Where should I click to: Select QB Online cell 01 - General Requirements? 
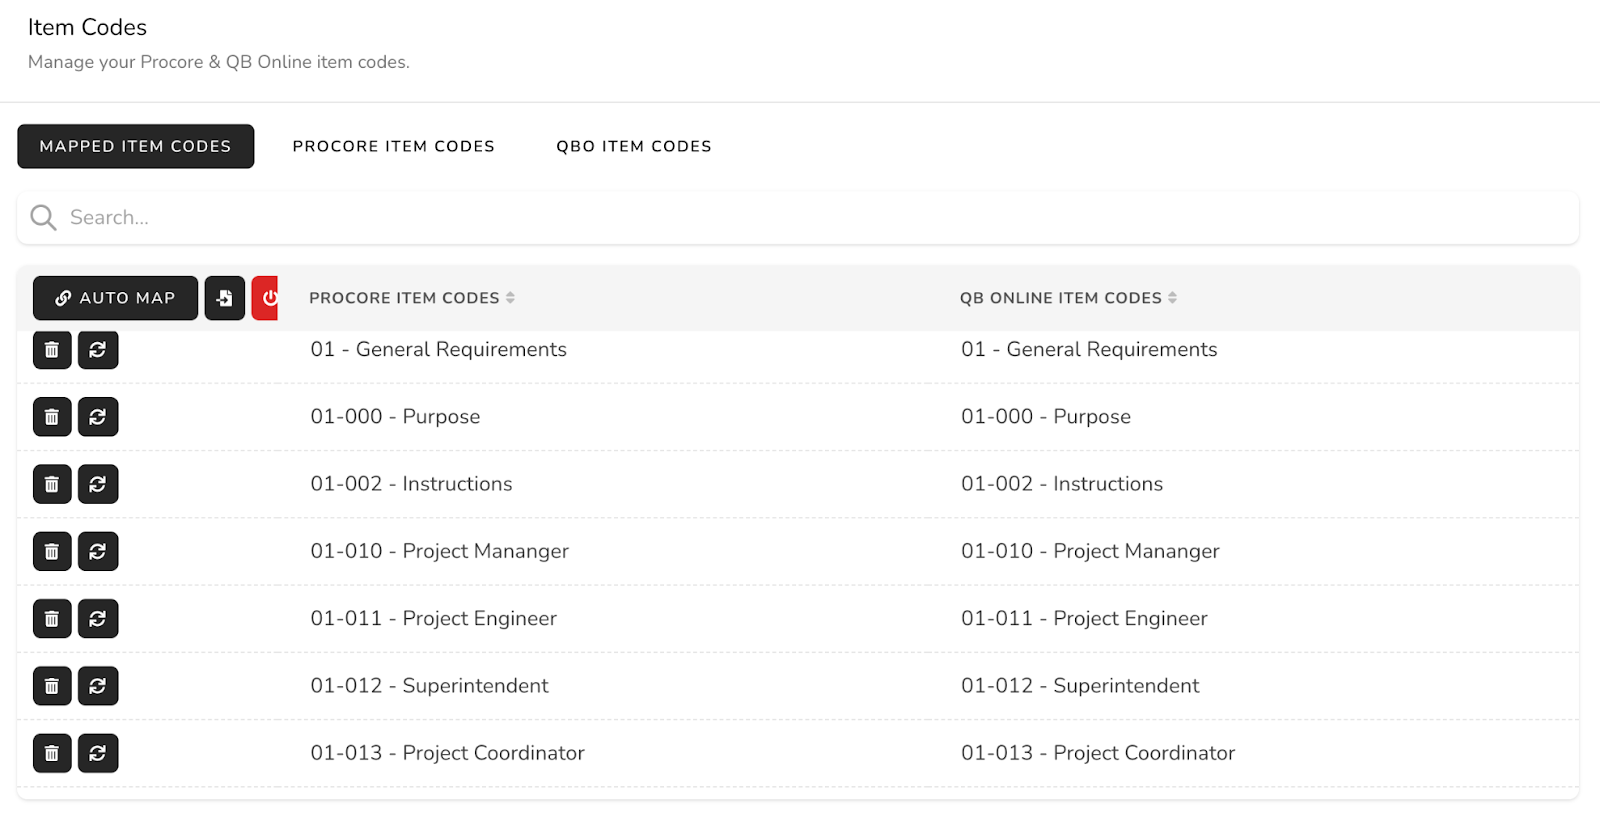(1089, 349)
